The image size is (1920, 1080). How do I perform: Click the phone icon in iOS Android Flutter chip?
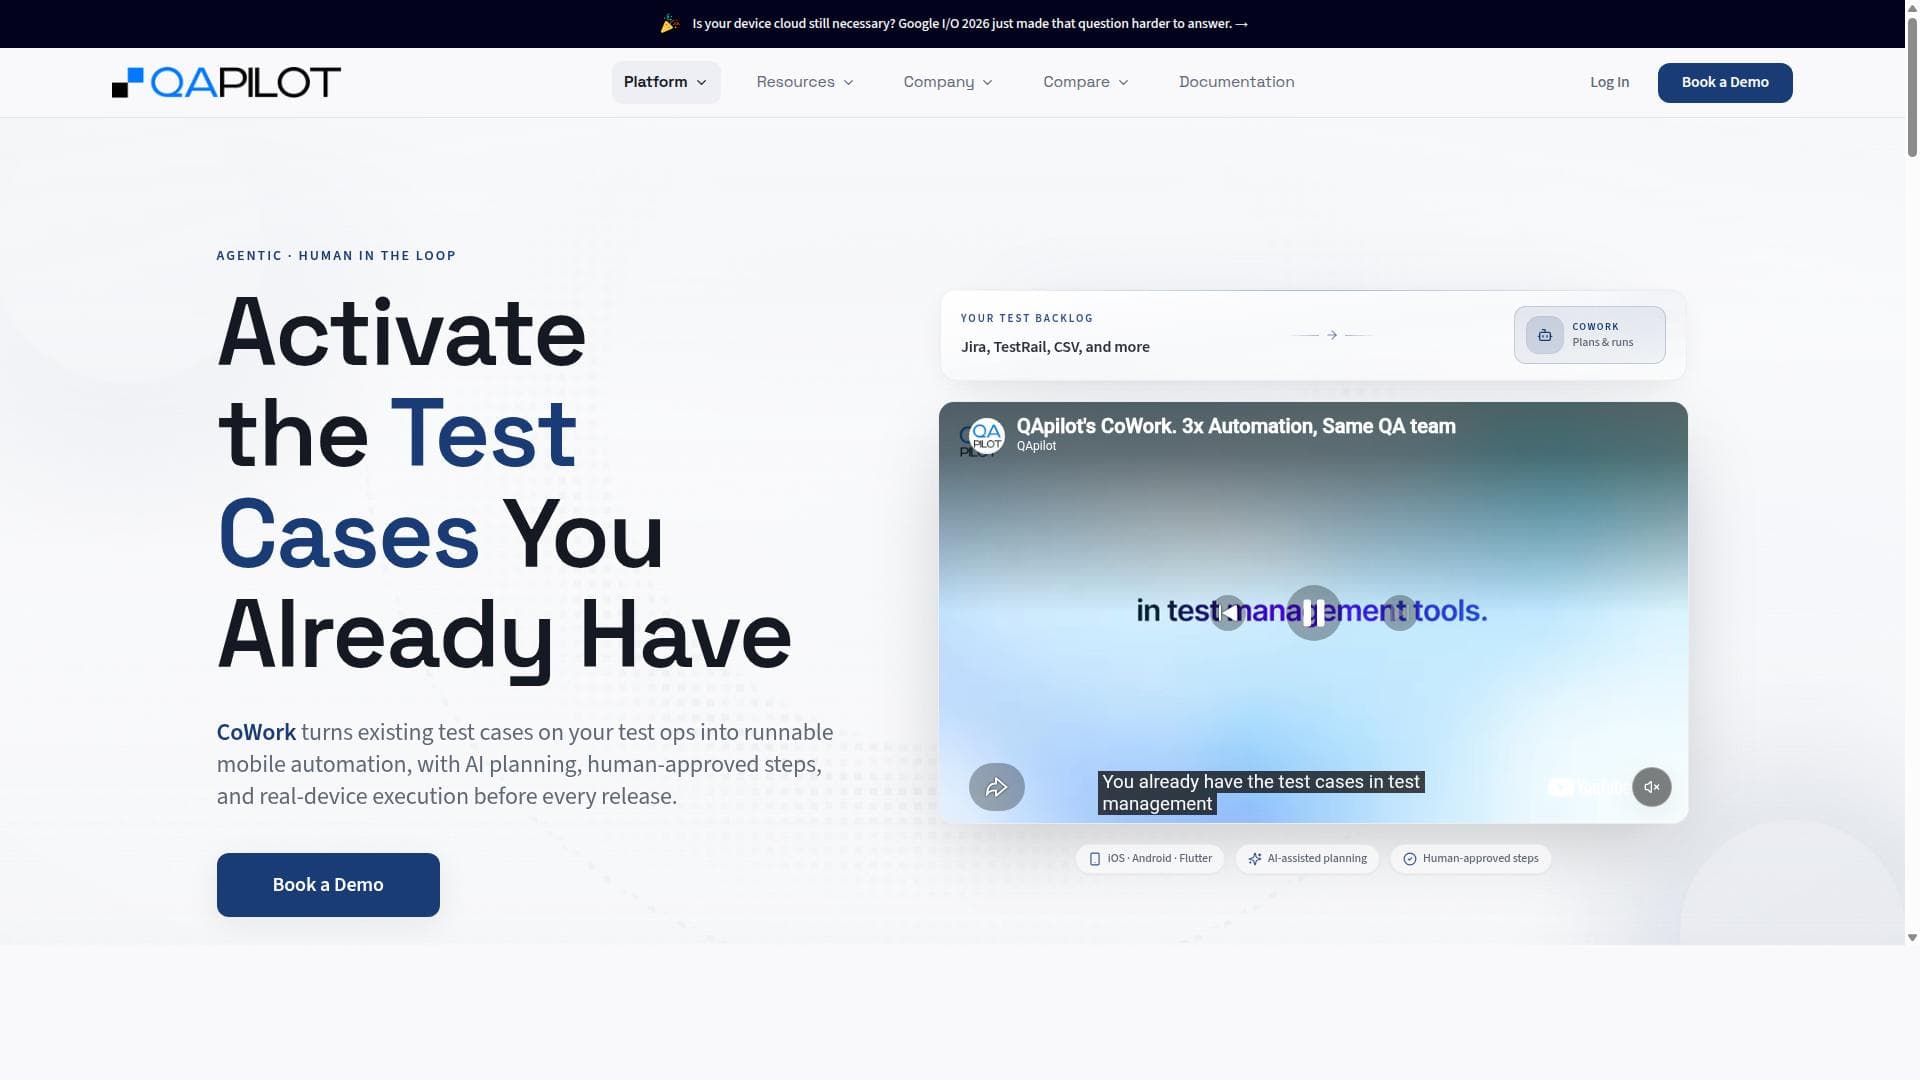point(1094,859)
